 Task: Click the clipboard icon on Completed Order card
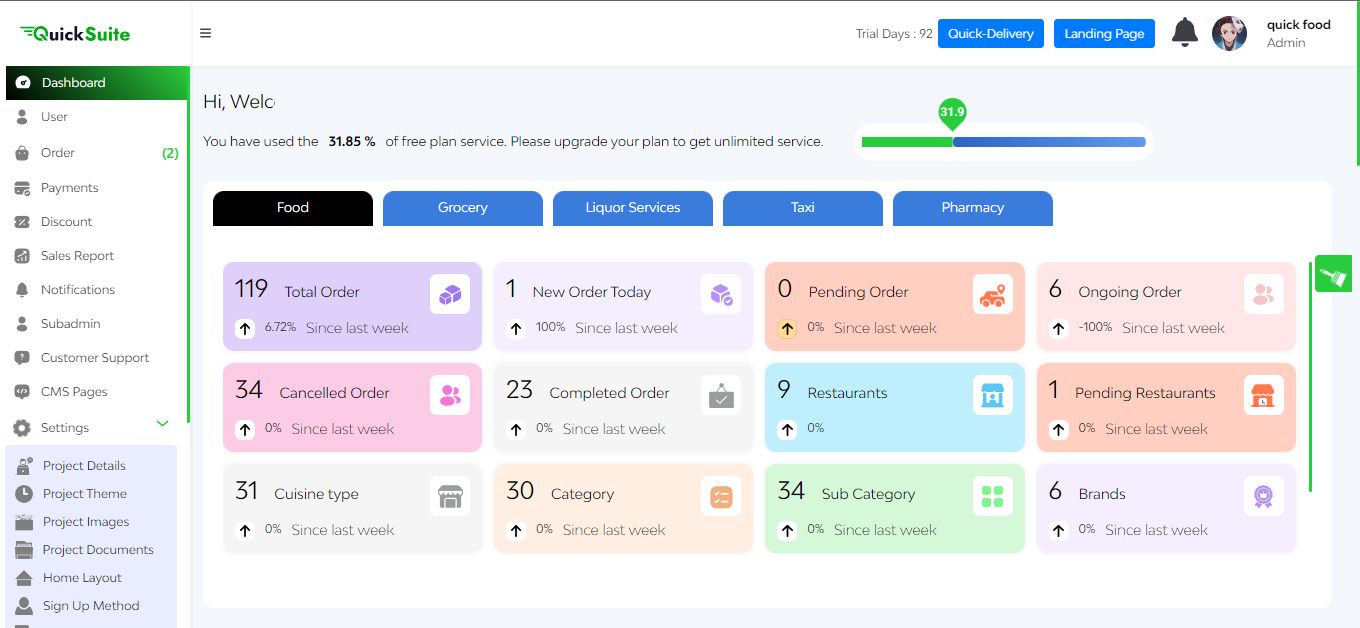pos(721,395)
